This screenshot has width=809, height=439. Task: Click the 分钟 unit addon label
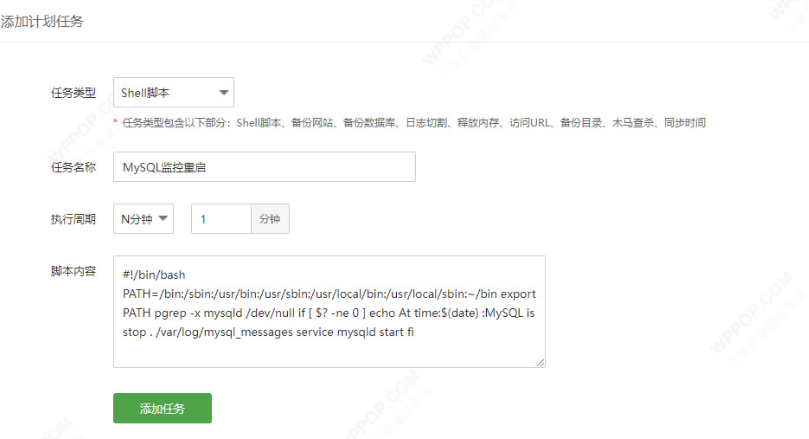pyautogui.click(x=270, y=219)
